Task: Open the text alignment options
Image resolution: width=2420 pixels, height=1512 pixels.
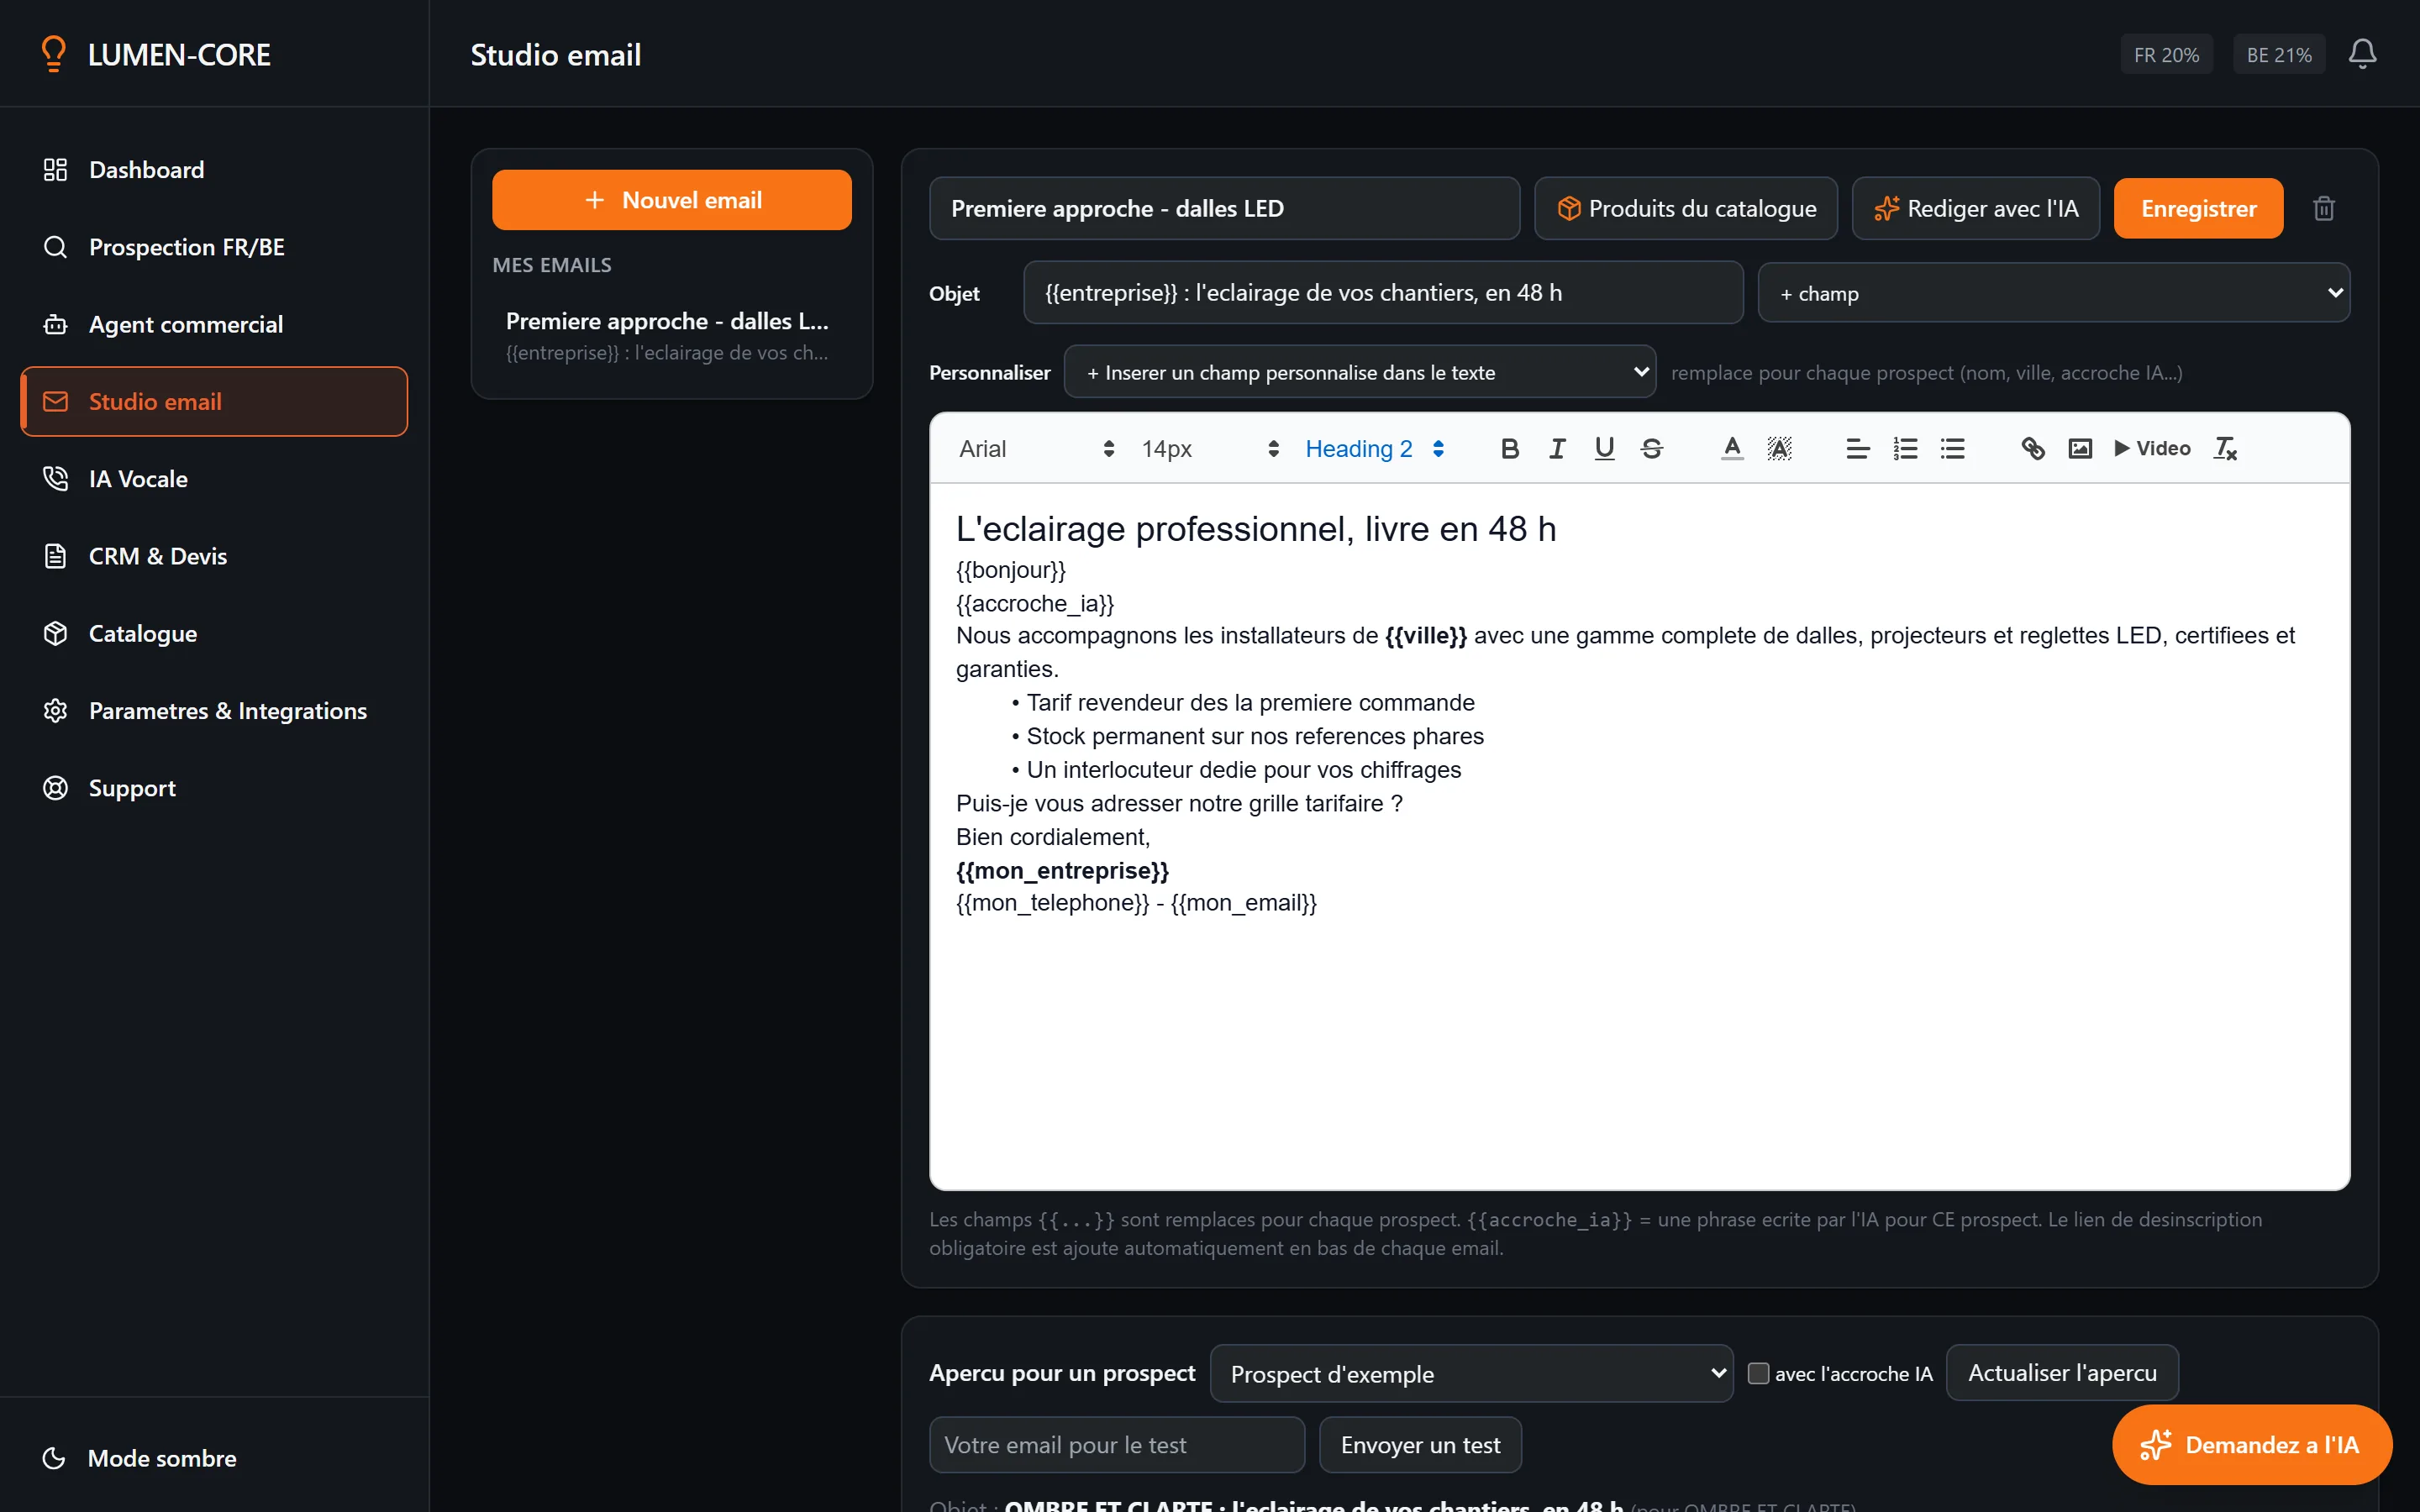Action: (1857, 449)
